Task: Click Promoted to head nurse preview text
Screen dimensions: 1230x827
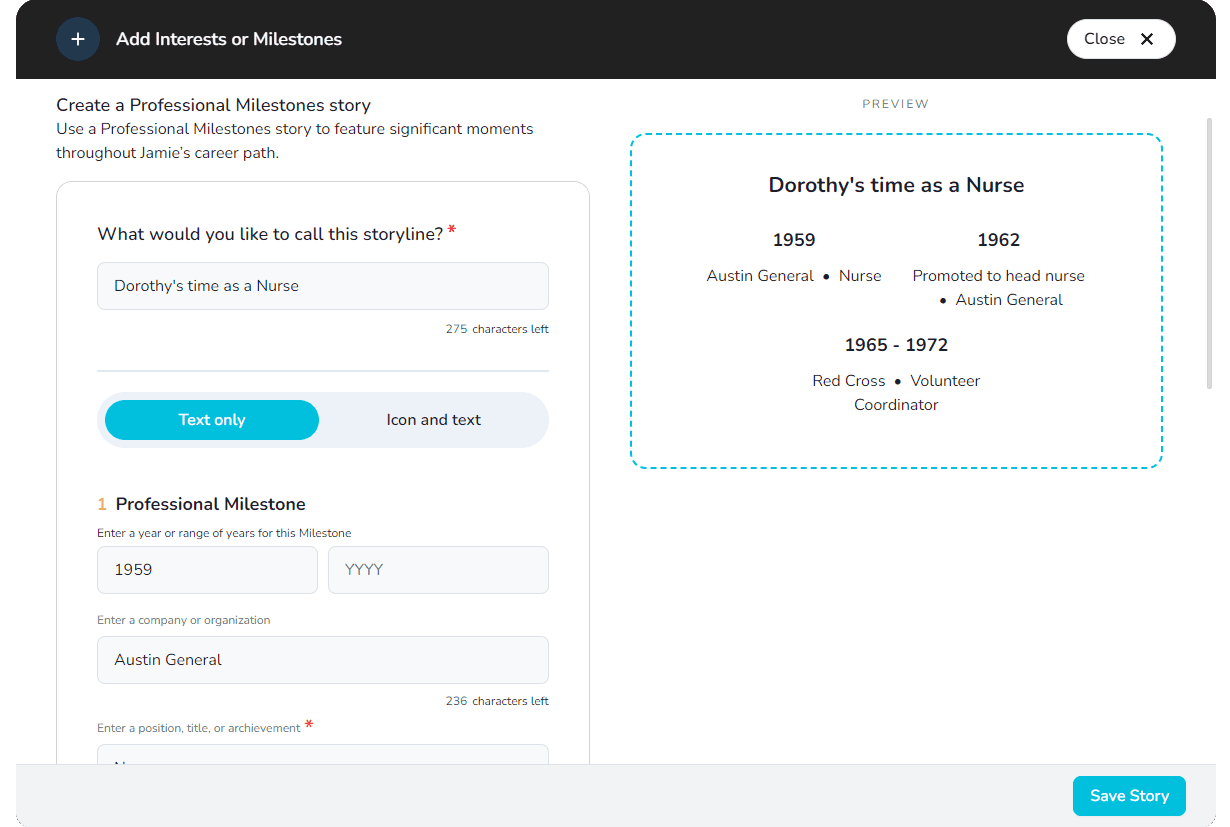Action: click(x=998, y=276)
